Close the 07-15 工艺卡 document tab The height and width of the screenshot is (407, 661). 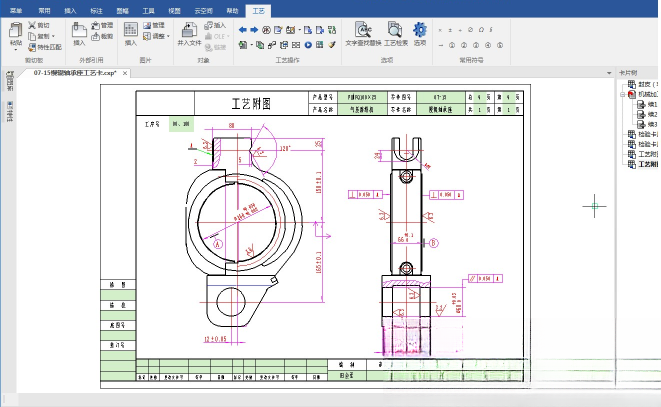pos(125,73)
